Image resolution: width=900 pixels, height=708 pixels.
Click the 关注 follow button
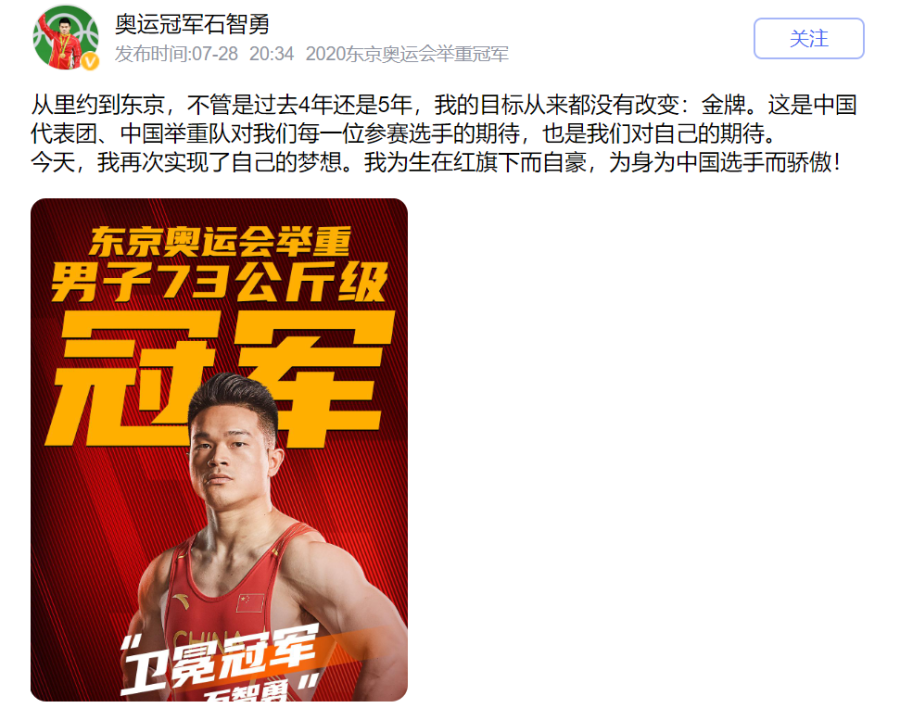point(809,38)
